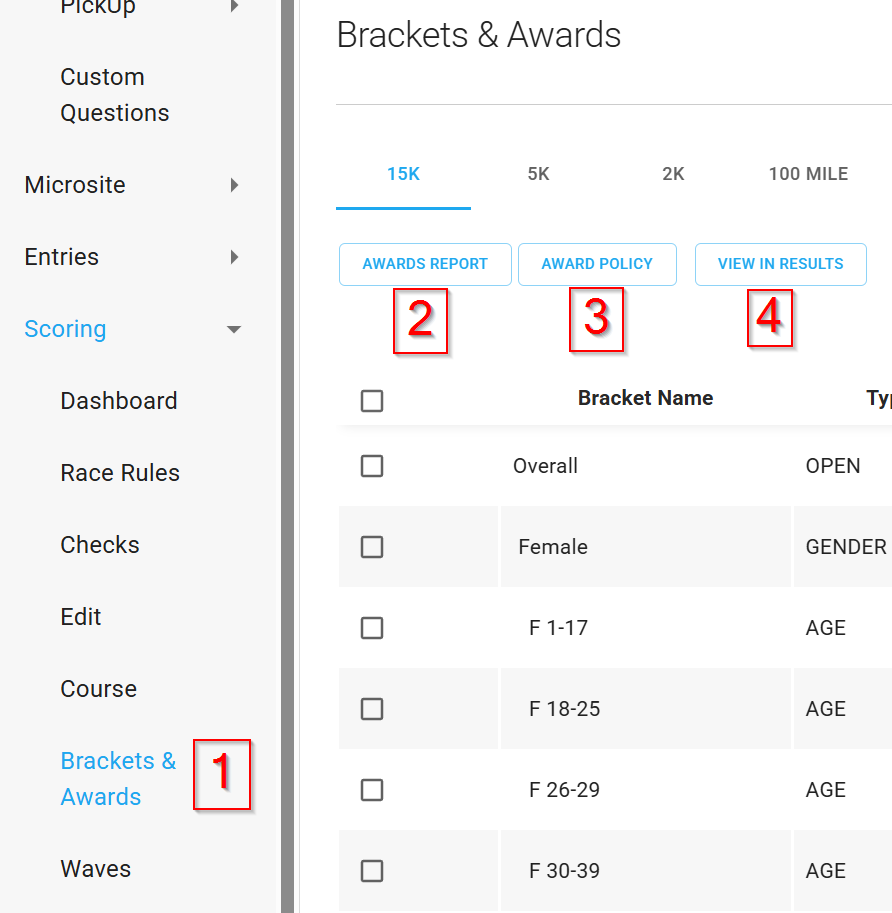
Task: Tick the F 18-25 bracket checkbox
Action: (x=372, y=709)
